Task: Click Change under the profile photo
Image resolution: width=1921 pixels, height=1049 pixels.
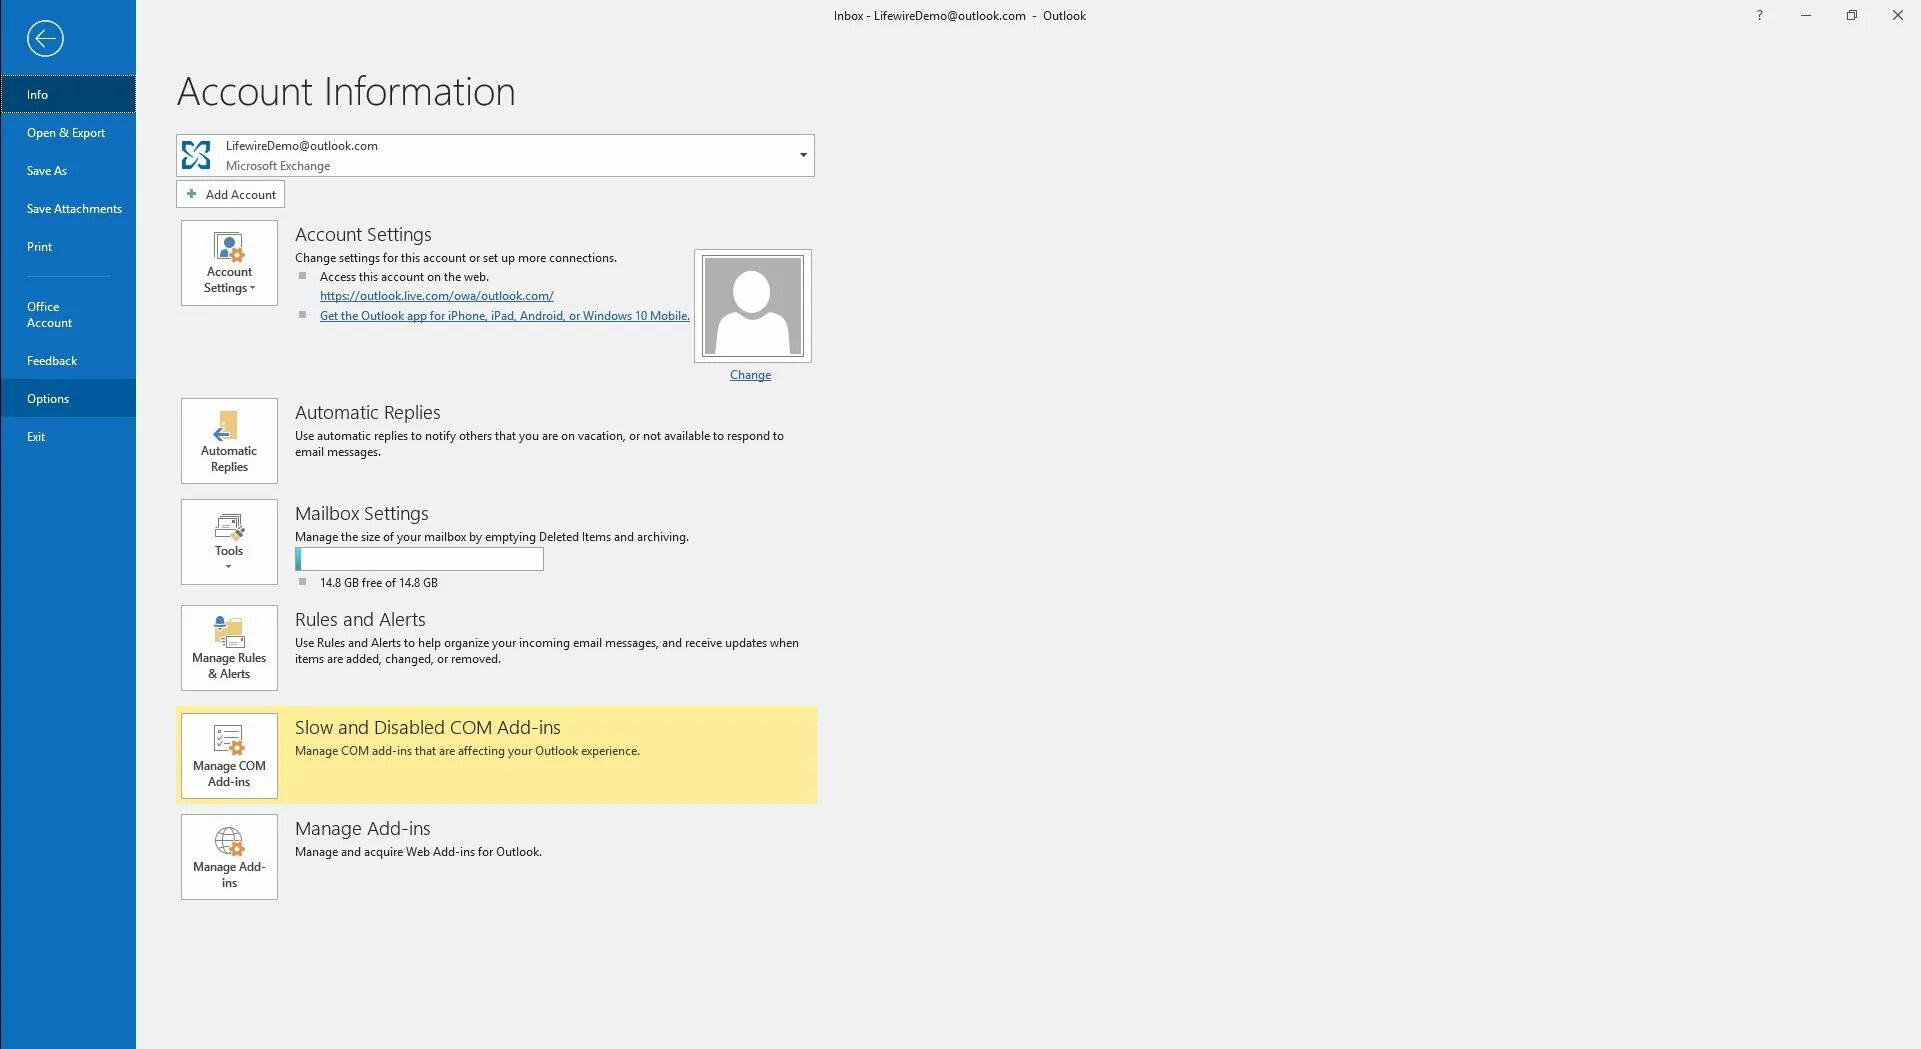Action: coord(750,375)
